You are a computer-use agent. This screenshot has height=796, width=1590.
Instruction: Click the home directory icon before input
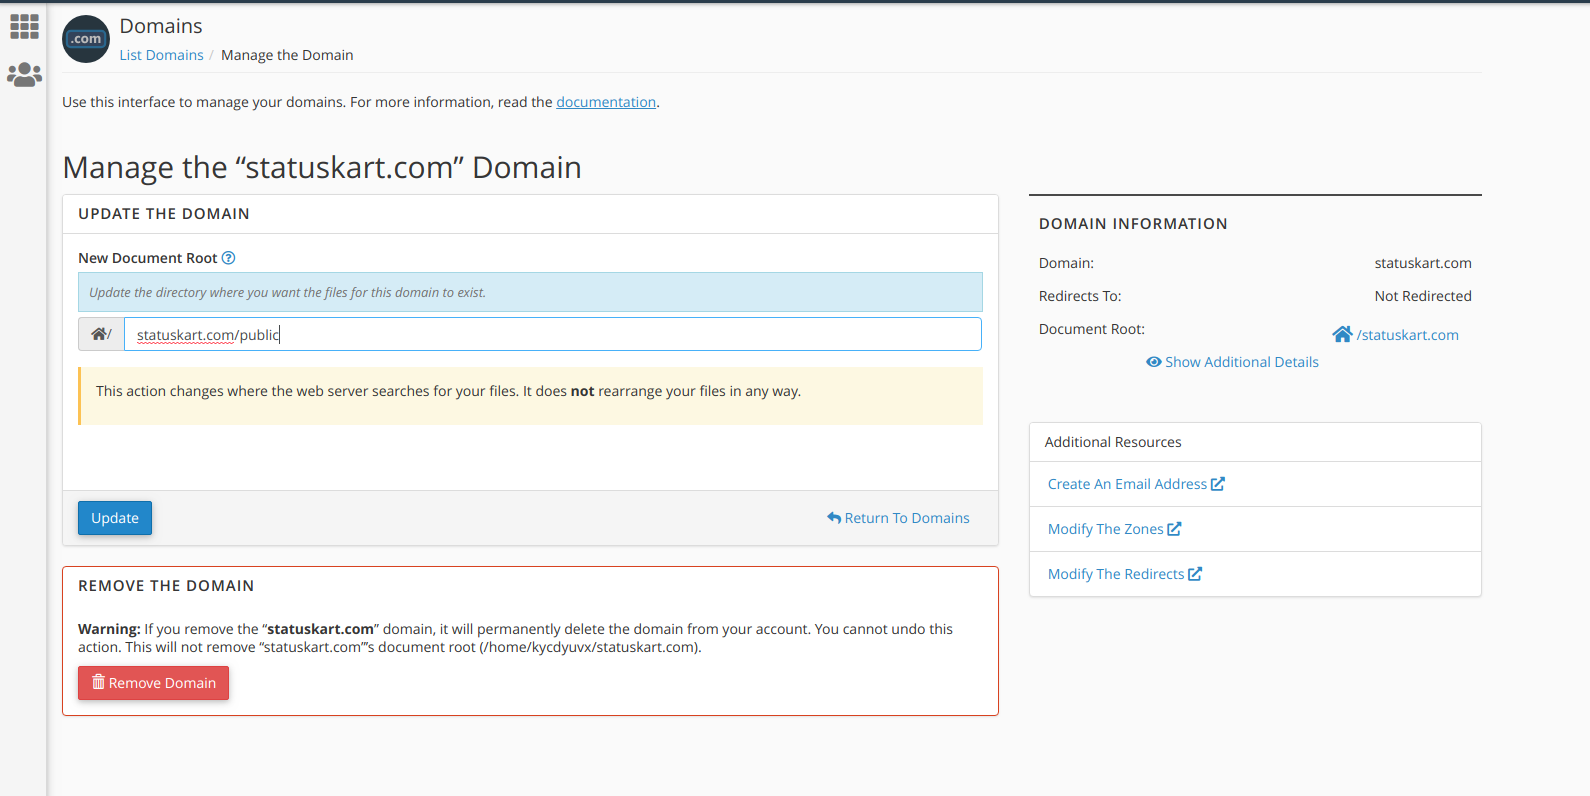pyautogui.click(x=100, y=334)
